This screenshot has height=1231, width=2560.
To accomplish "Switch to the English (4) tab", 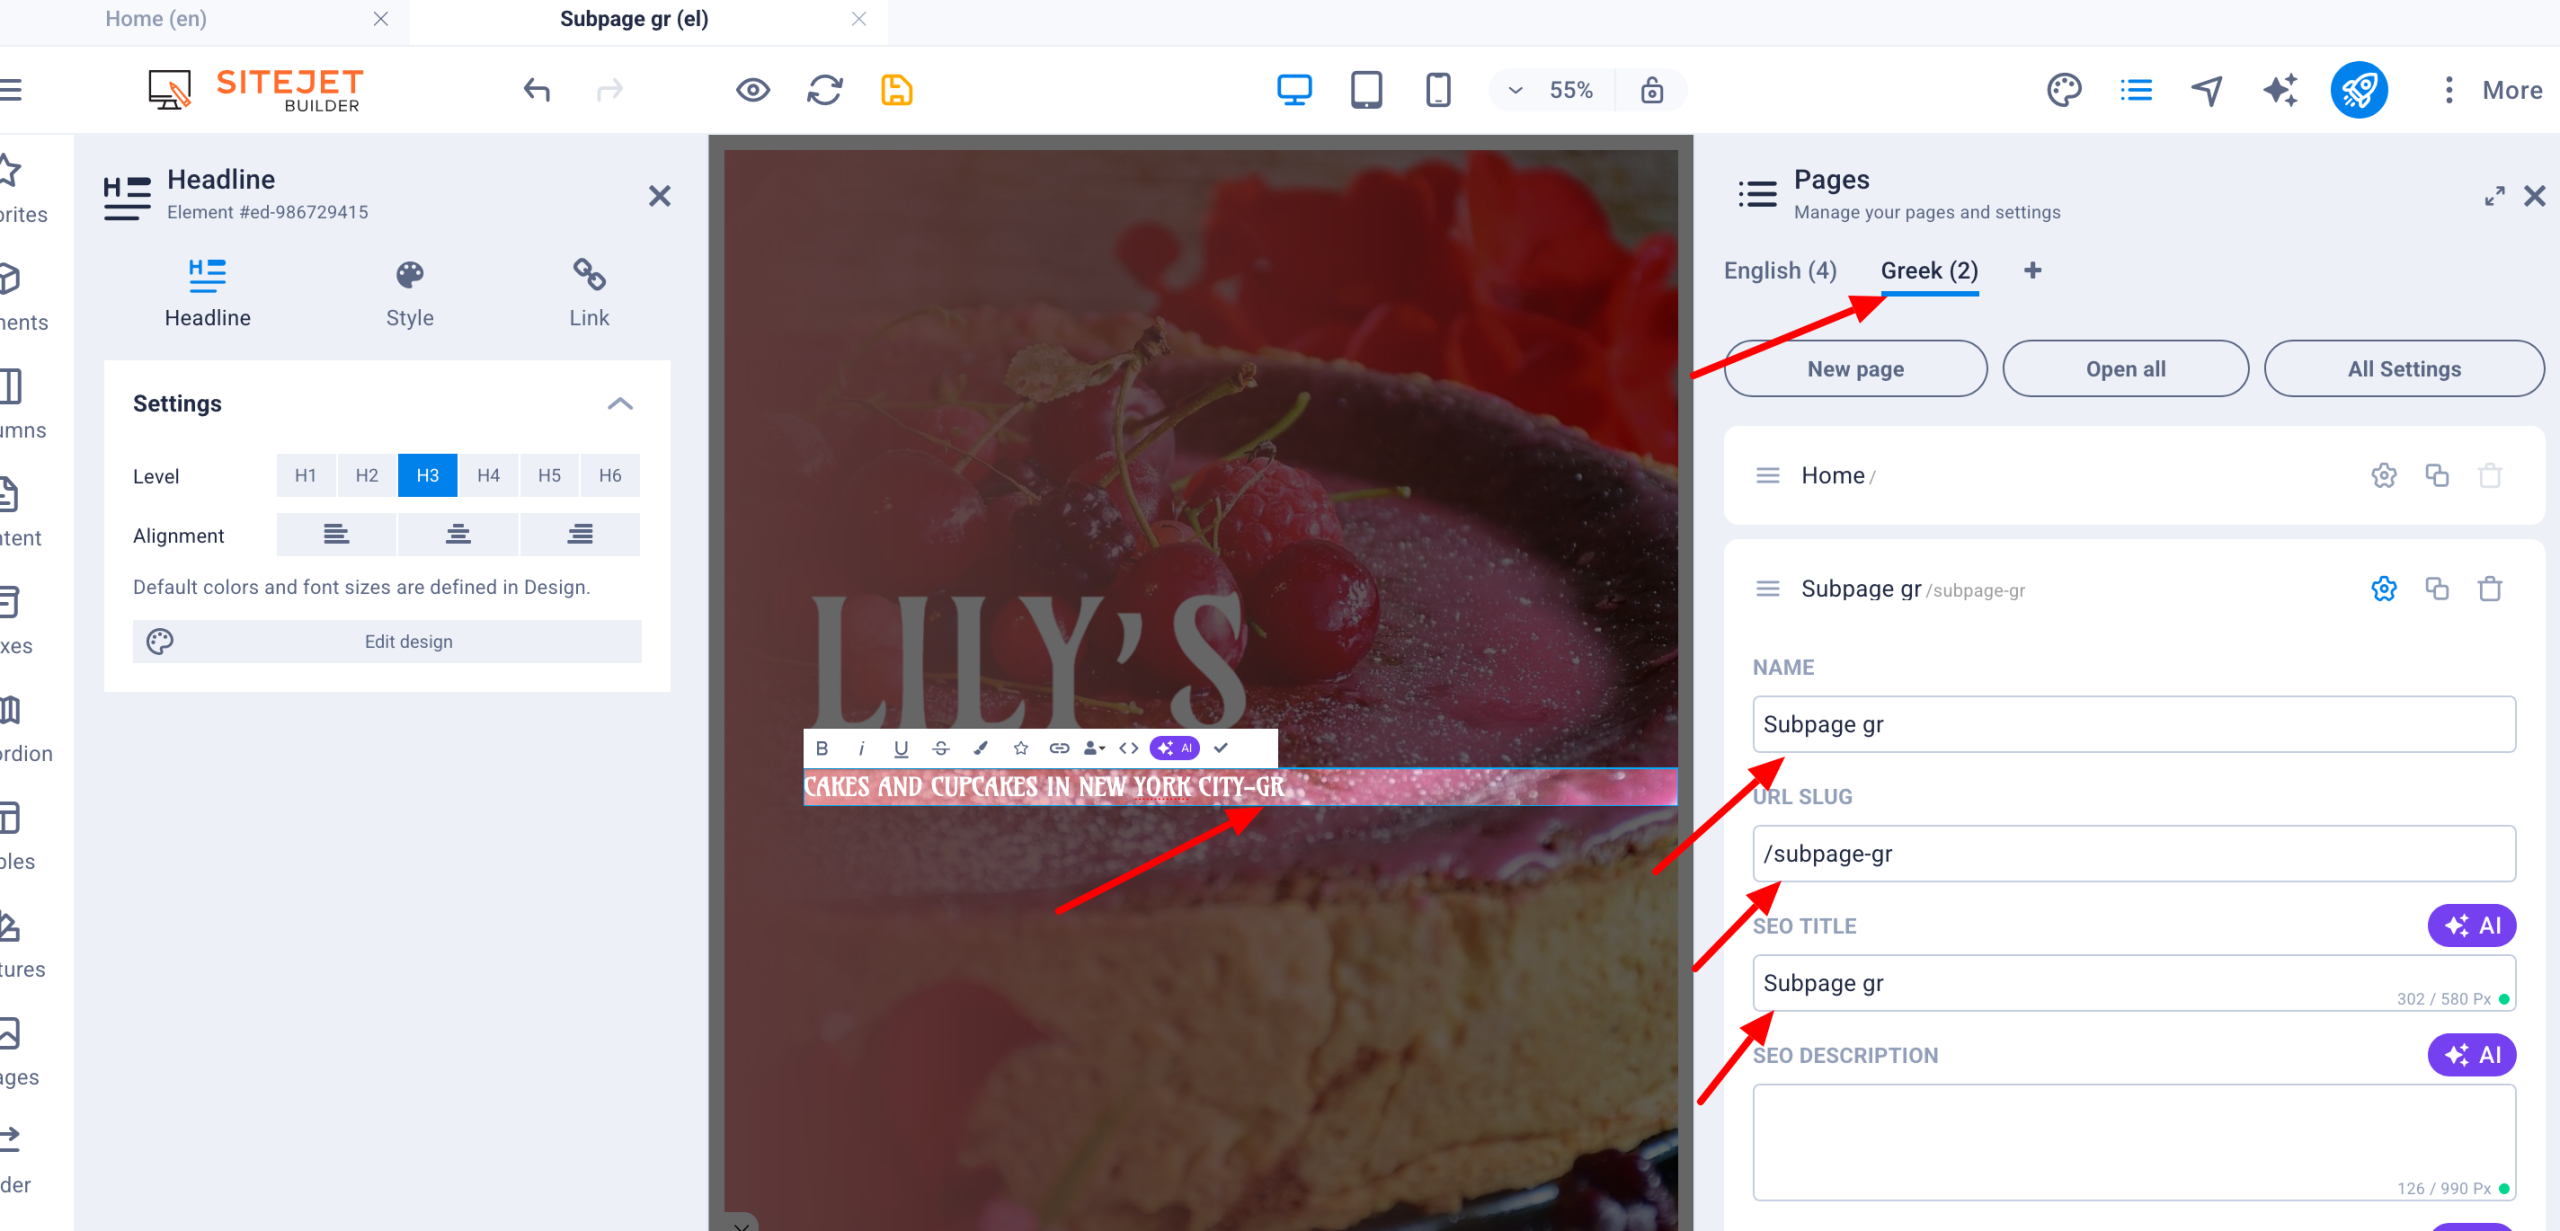I will click(1780, 271).
